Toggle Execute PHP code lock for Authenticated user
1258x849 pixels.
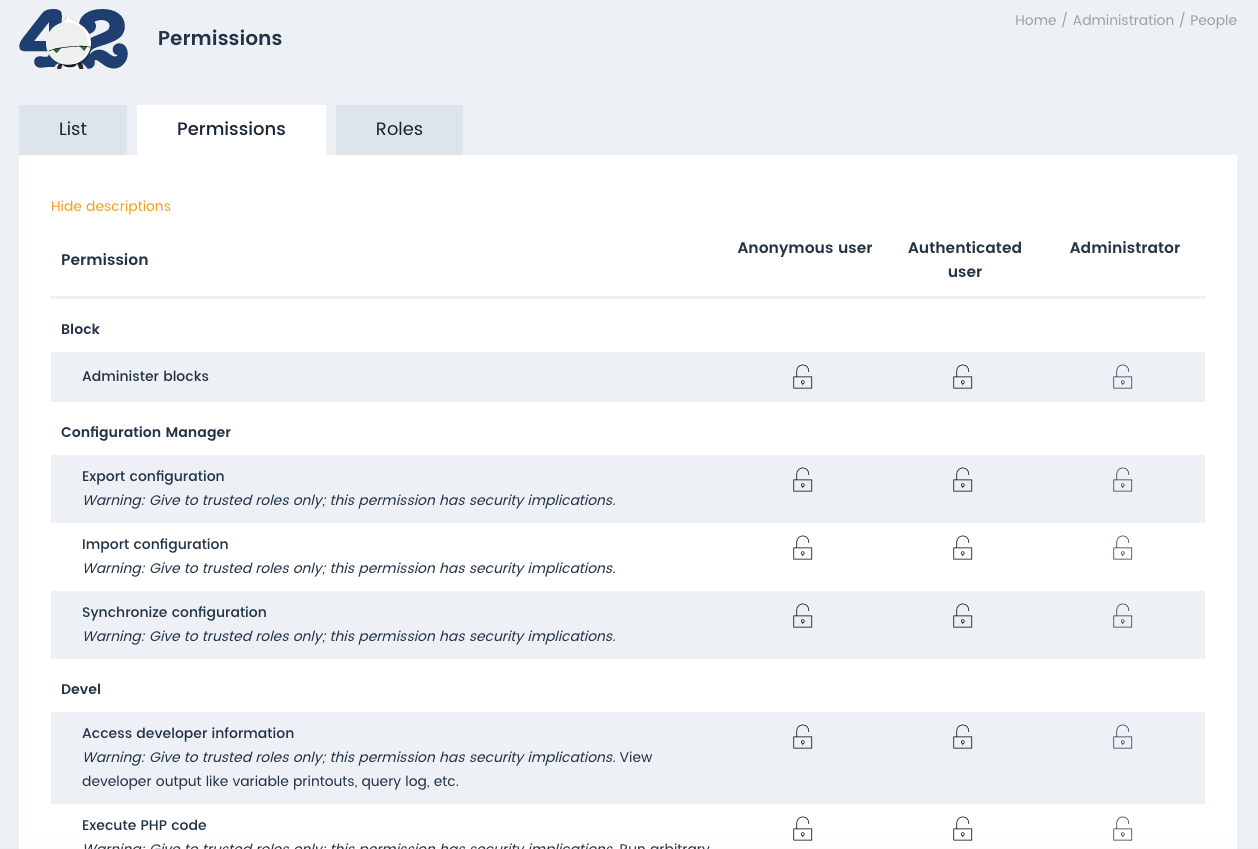pyautogui.click(x=963, y=829)
